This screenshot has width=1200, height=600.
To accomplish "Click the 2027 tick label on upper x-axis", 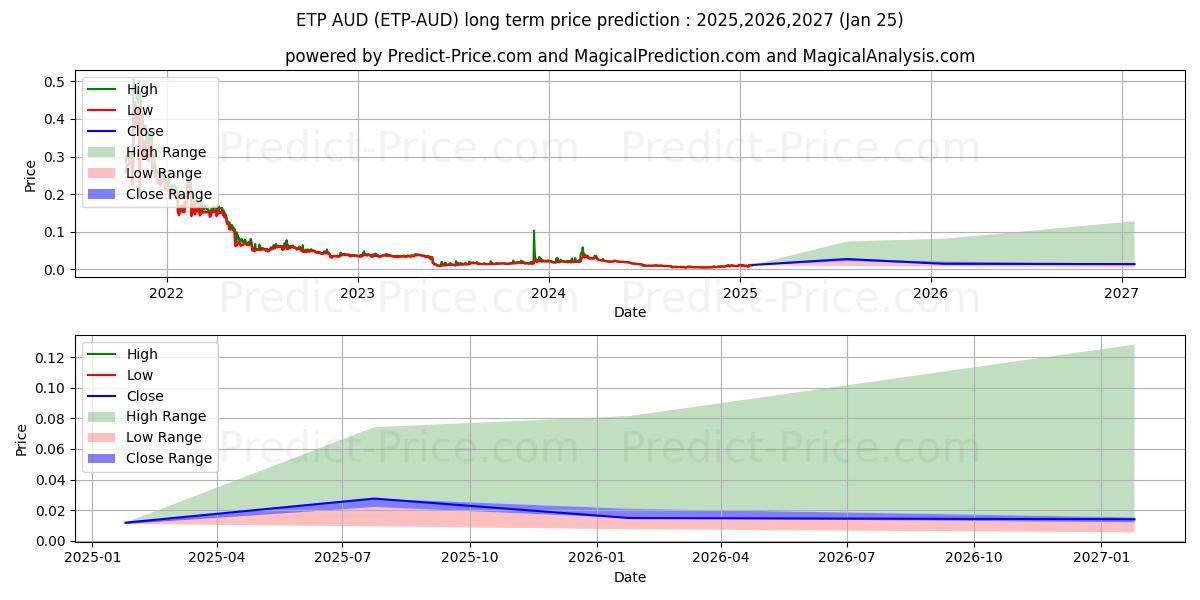I will coord(1122,293).
